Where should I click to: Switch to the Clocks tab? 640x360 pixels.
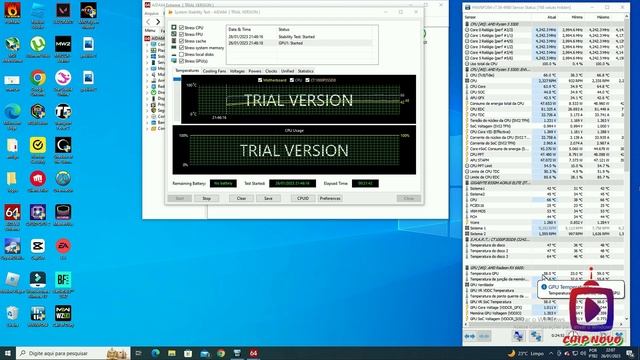coord(271,71)
